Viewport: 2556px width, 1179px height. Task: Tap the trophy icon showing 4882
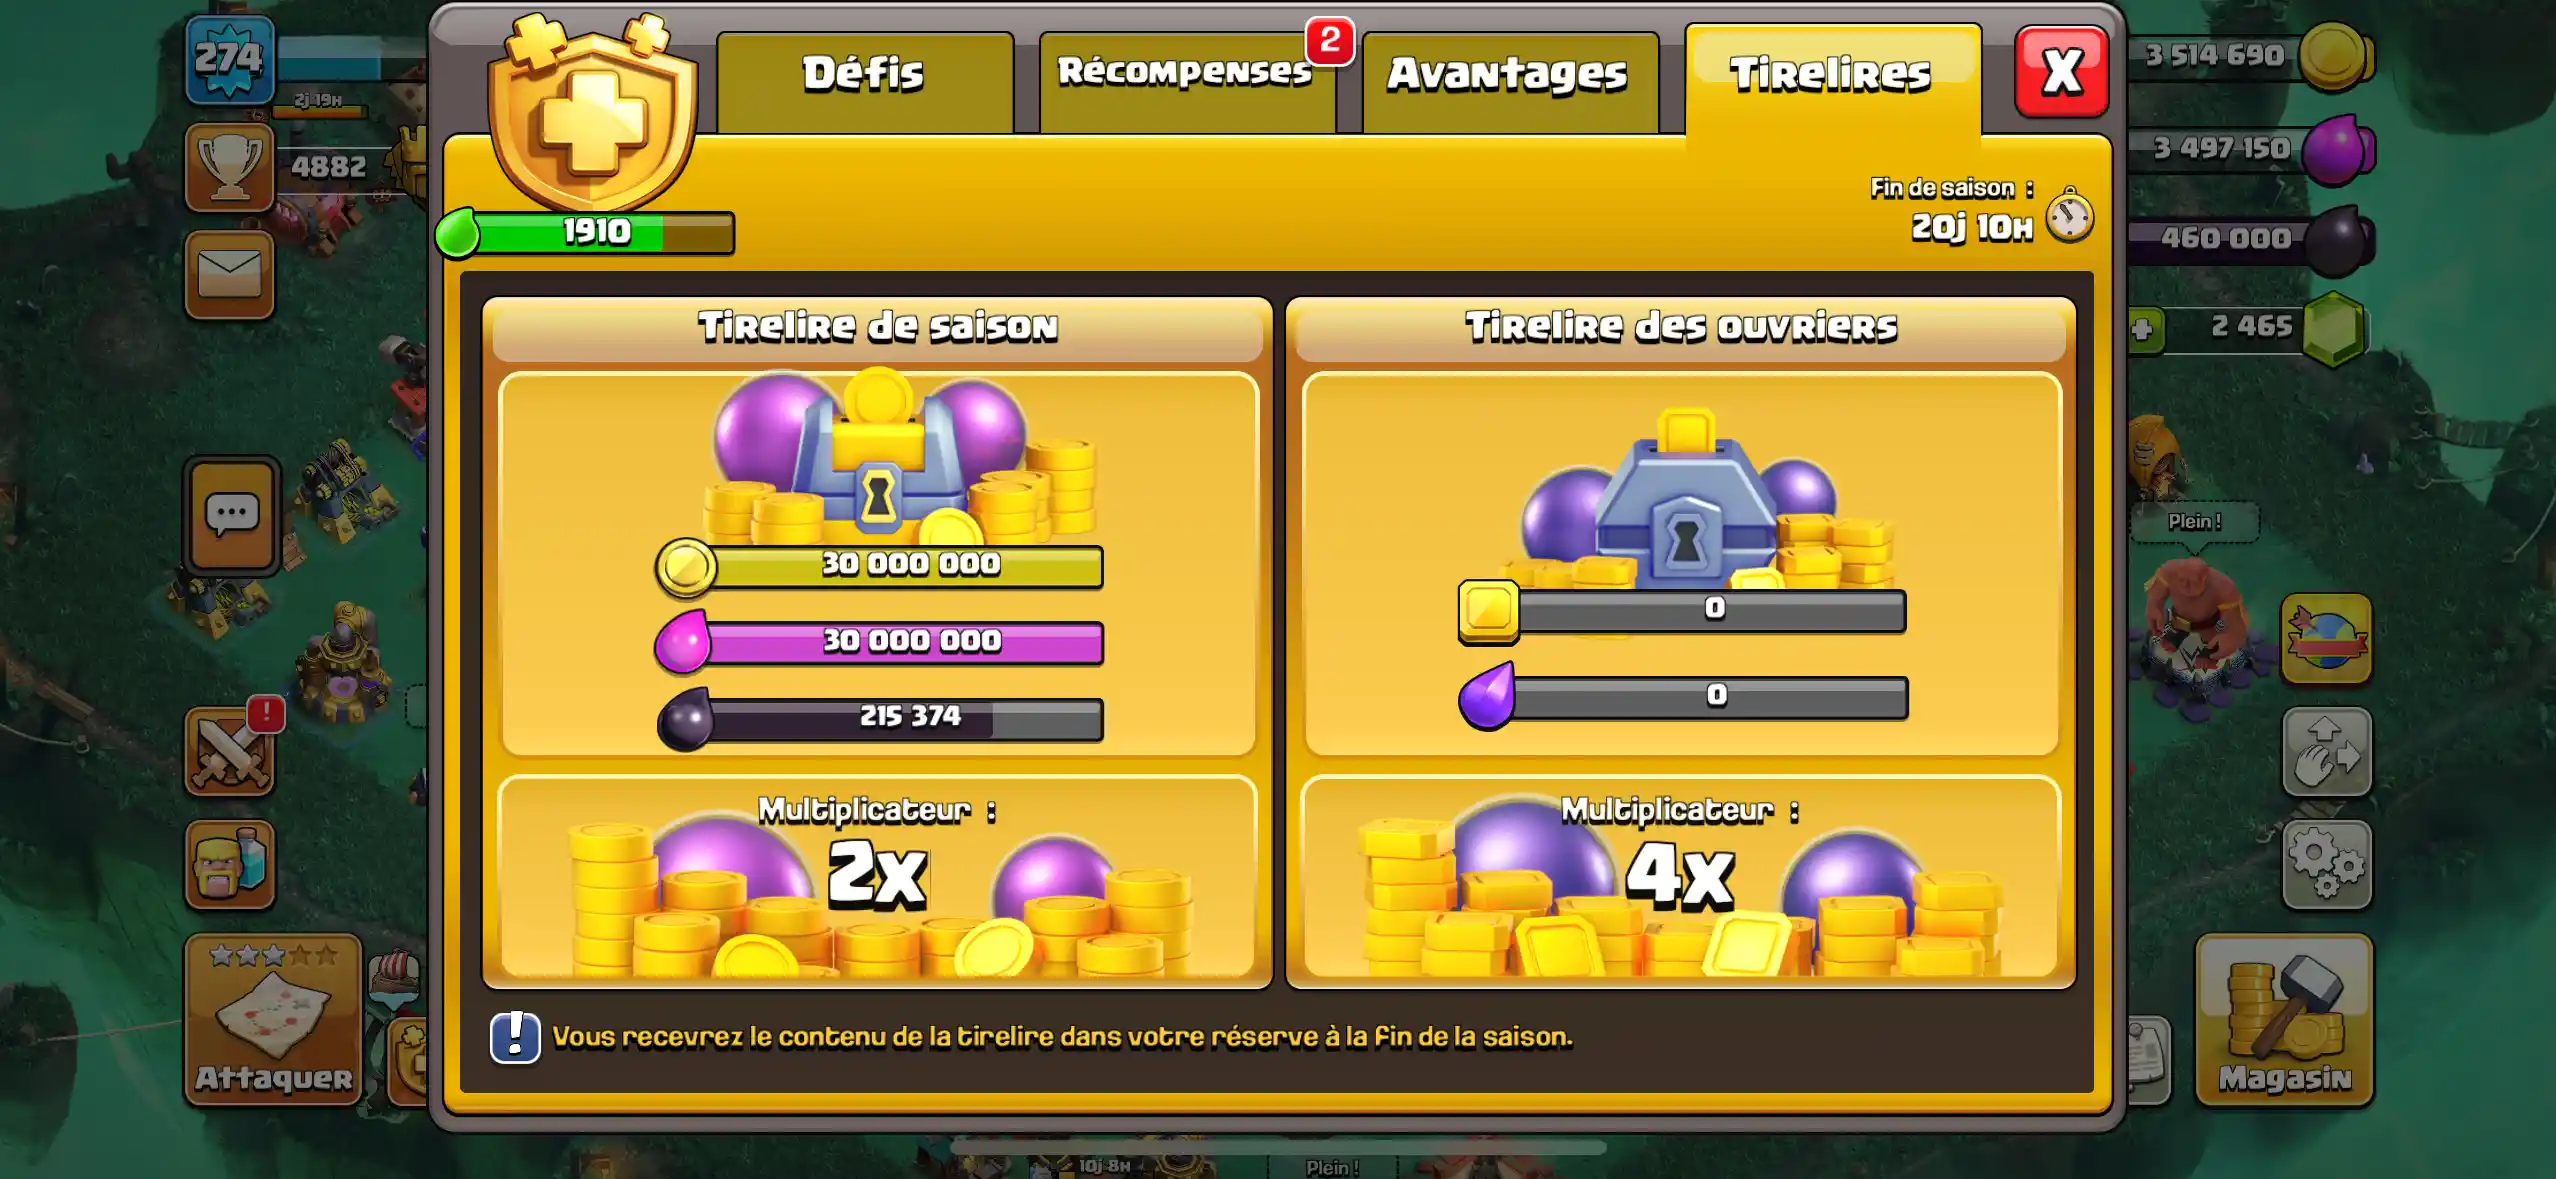(229, 167)
